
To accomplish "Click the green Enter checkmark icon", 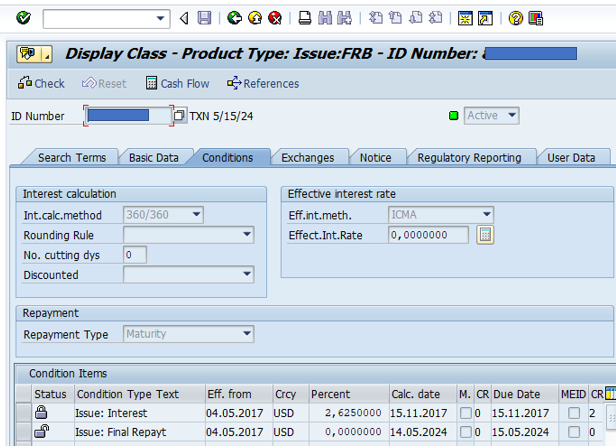I will [x=24, y=18].
